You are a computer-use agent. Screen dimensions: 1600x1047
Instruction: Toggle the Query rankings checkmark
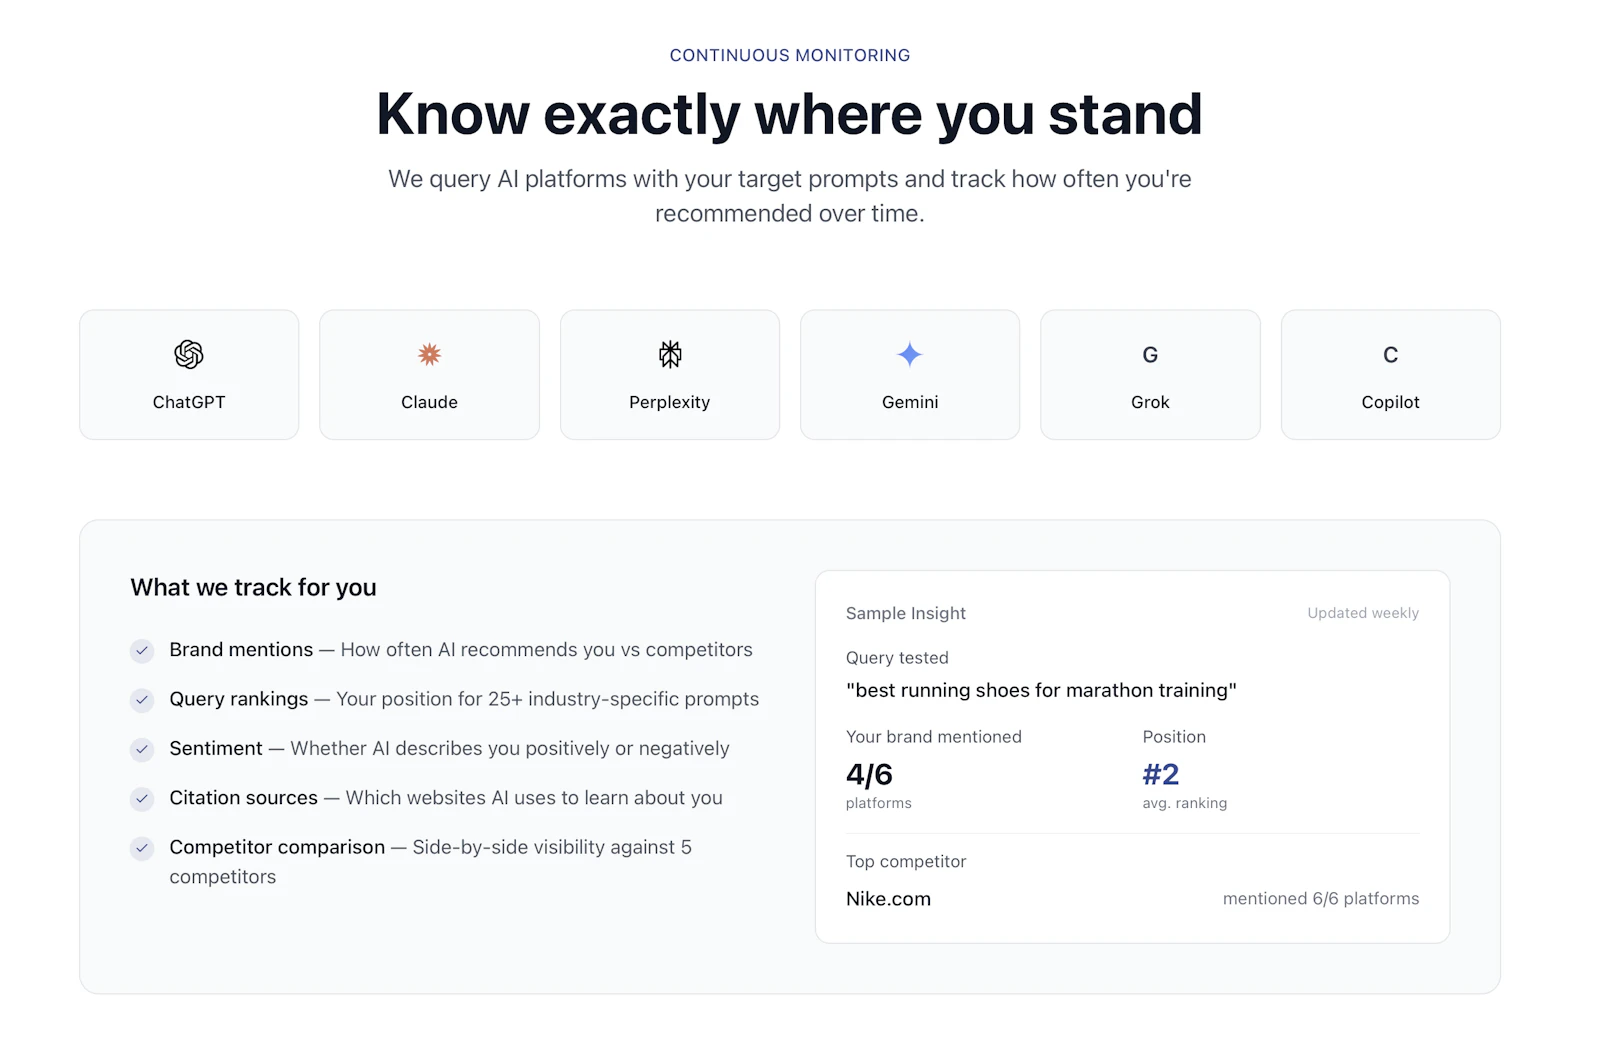point(142,700)
